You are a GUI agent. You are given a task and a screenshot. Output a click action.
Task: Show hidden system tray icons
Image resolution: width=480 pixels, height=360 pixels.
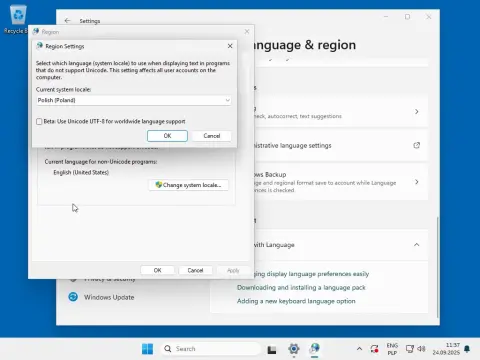pyautogui.click(x=359, y=349)
